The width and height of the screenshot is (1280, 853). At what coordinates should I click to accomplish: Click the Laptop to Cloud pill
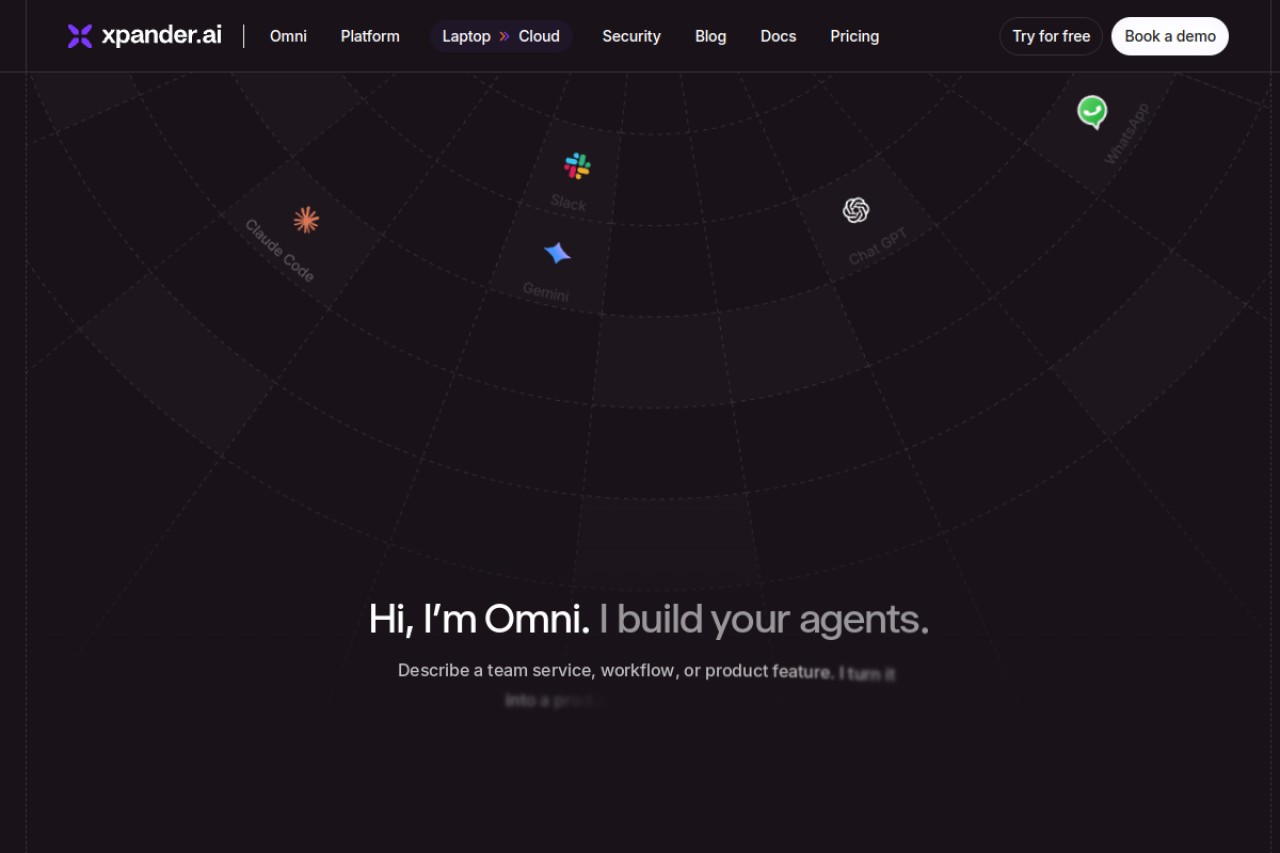pyautogui.click(x=501, y=36)
